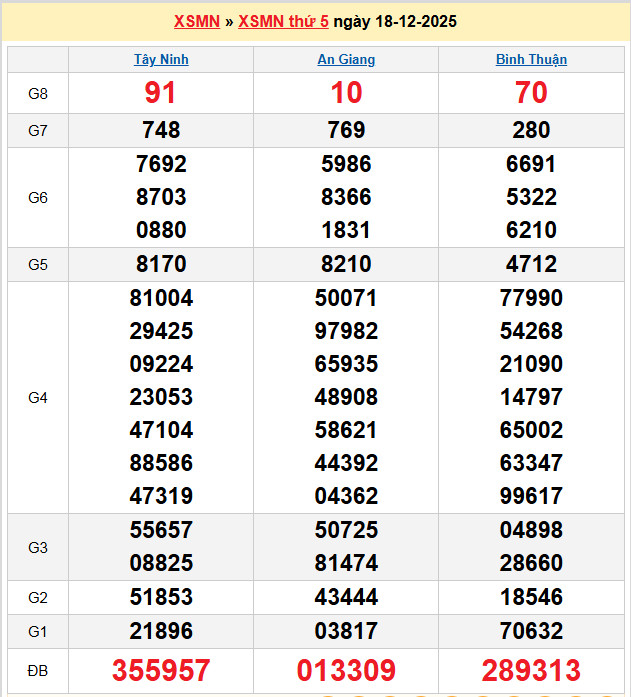Select An Giang G3 number 81474

click(346, 564)
